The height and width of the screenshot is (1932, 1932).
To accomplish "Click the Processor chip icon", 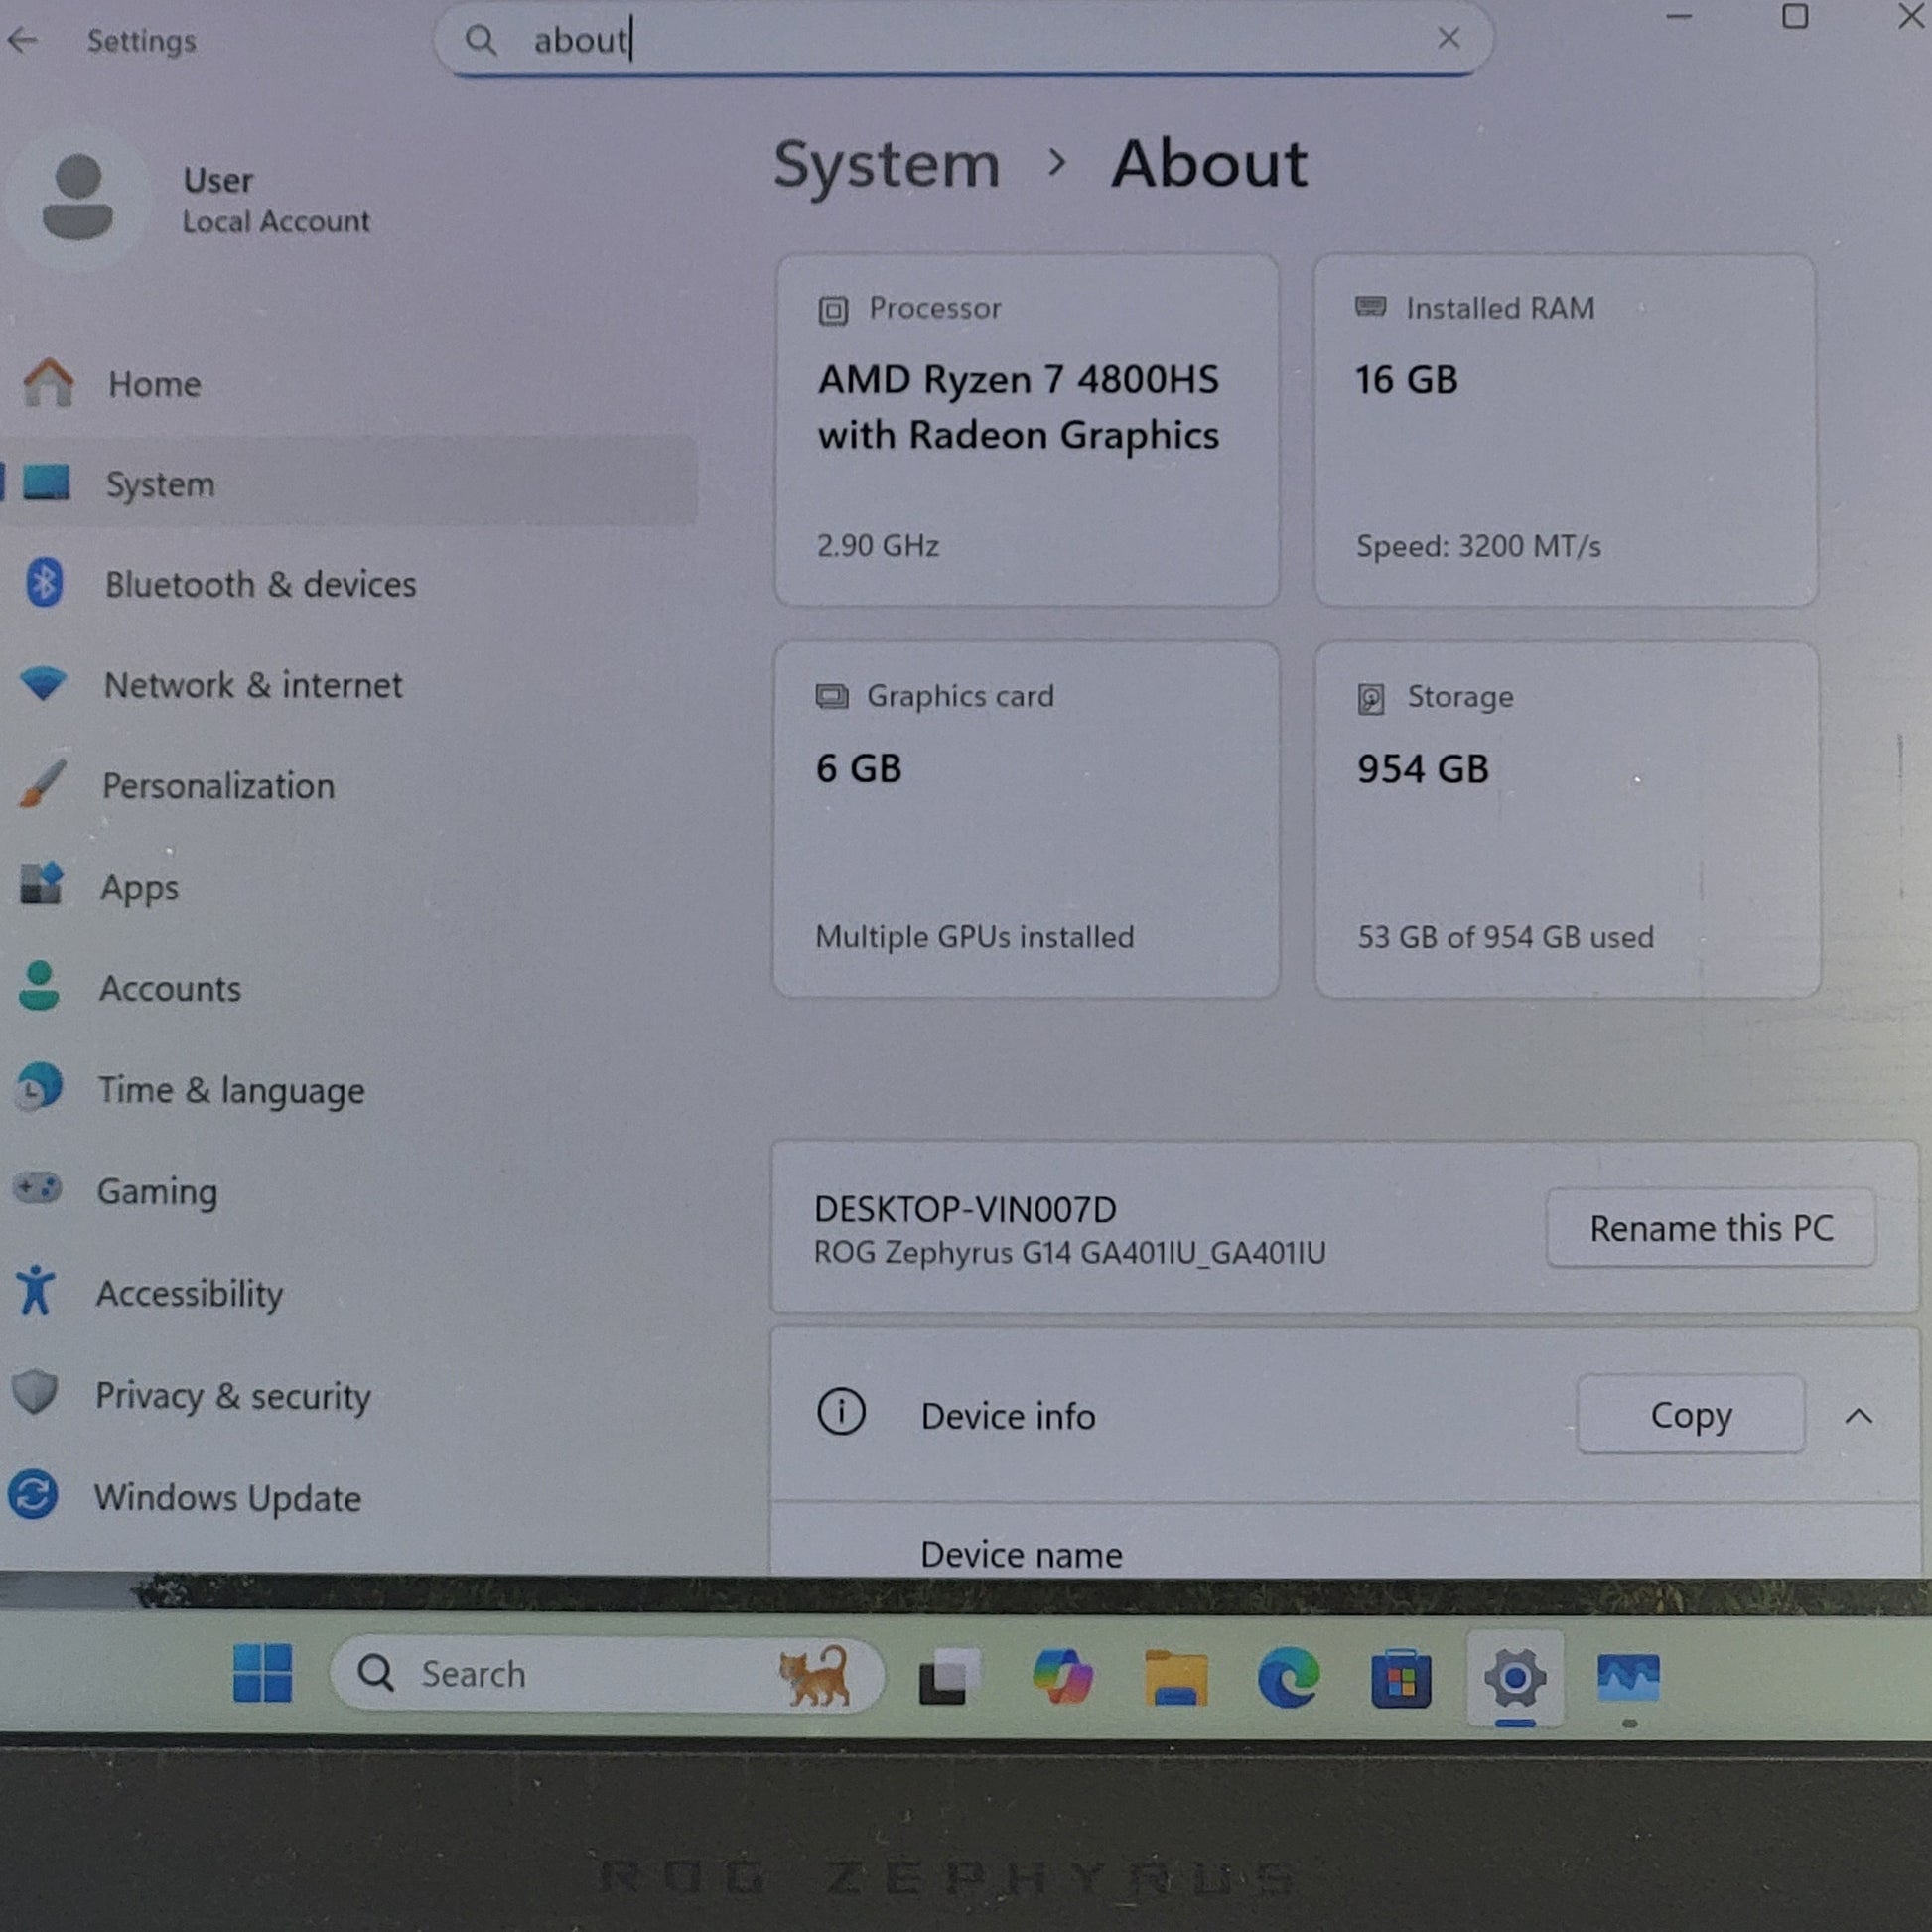I will point(833,310).
